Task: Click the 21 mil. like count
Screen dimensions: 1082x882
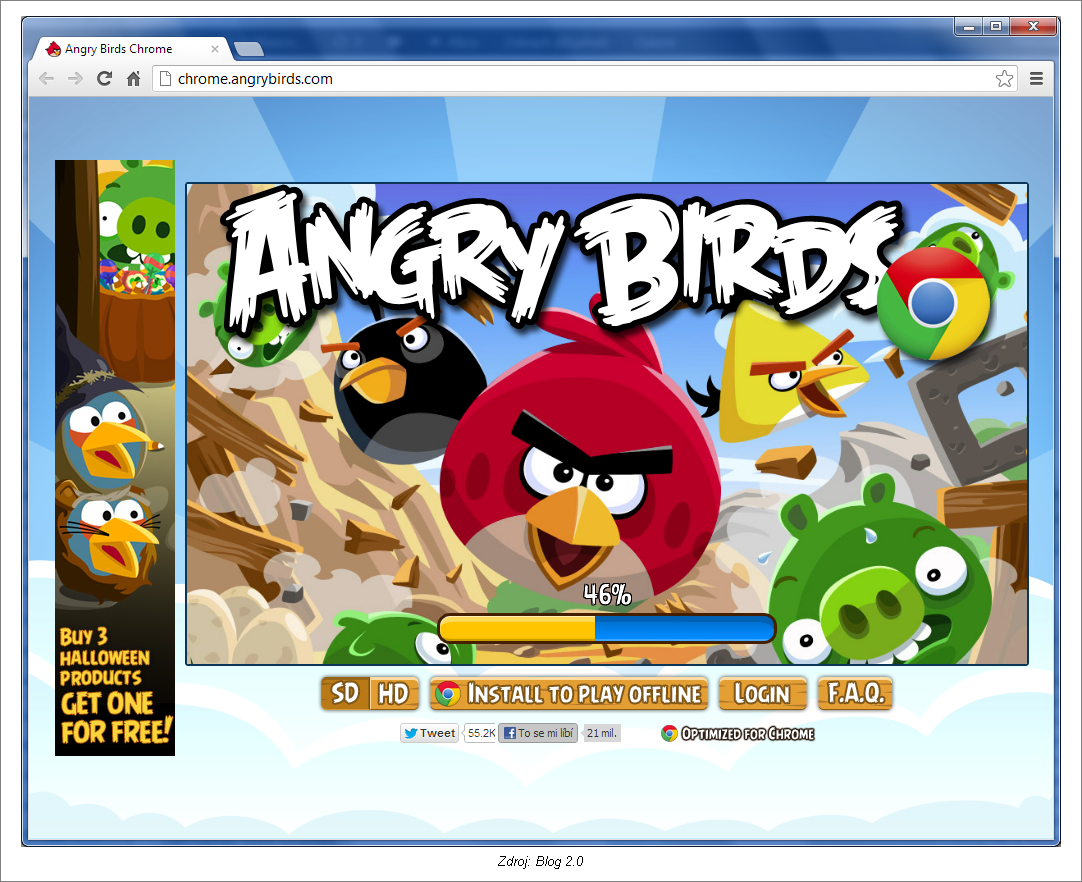Action: [x=602, y=733]
